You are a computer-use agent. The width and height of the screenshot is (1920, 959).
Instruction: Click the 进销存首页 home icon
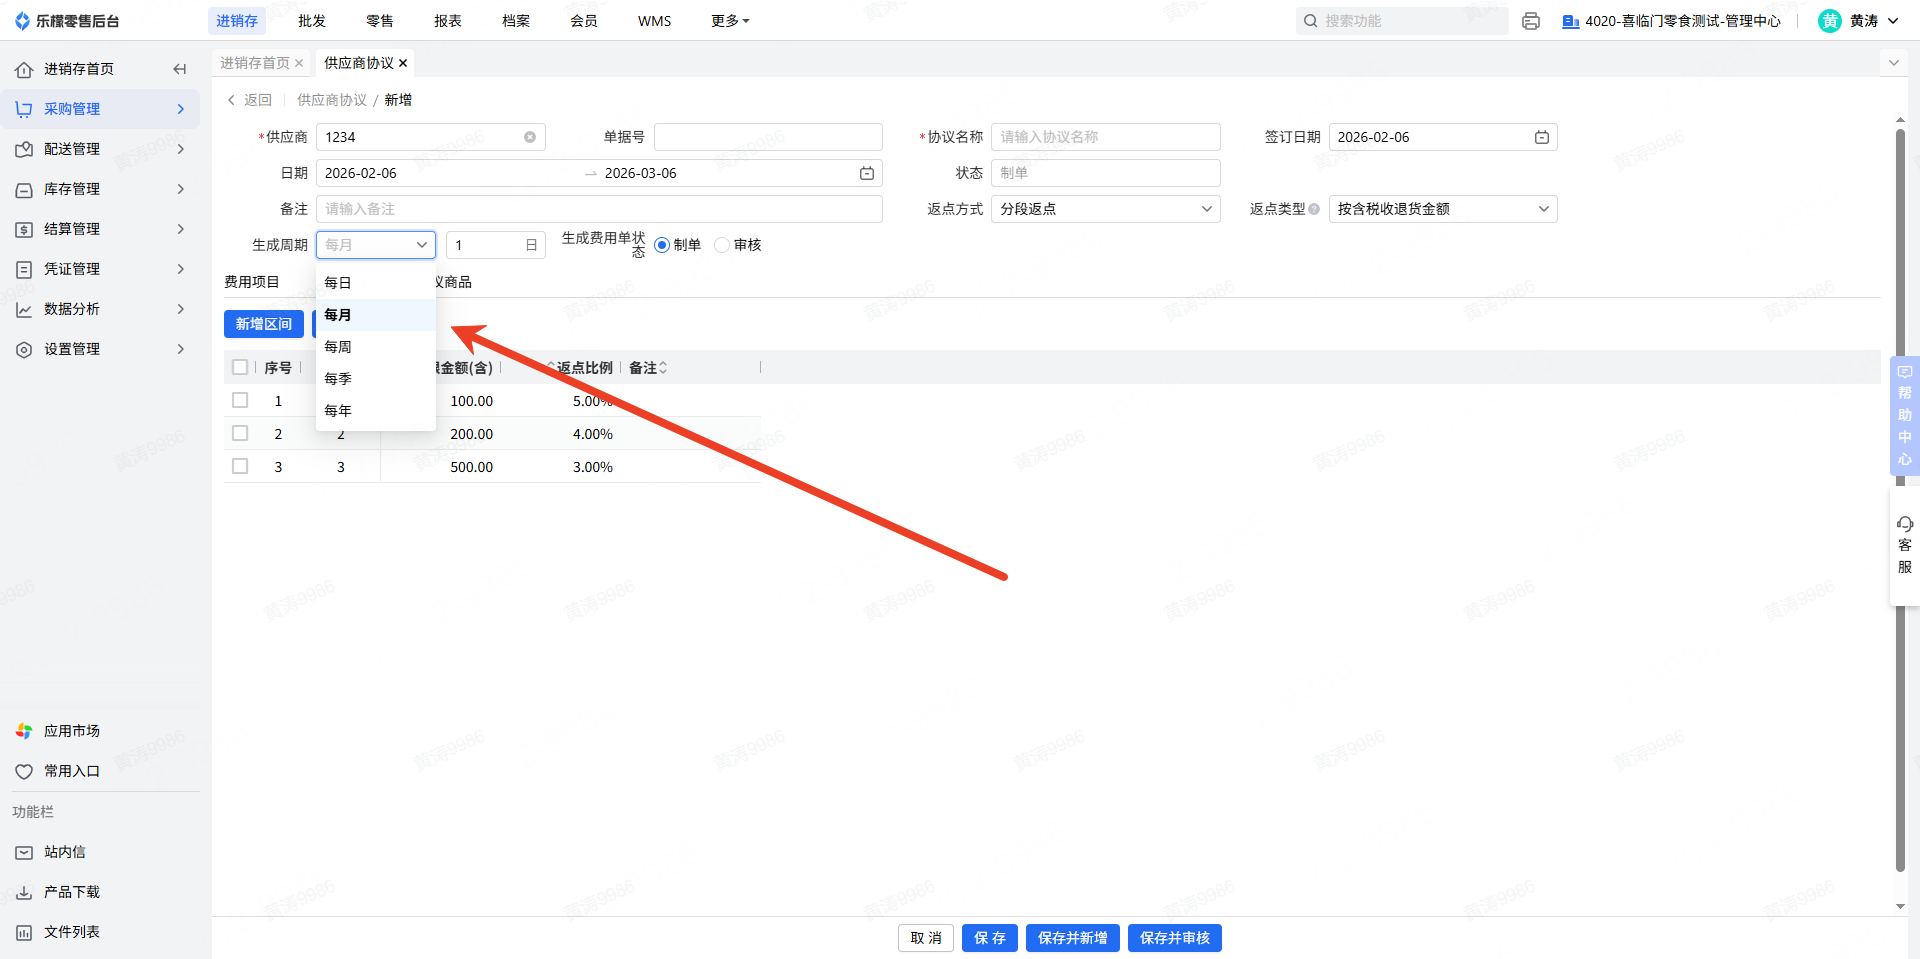coord(24,69)
